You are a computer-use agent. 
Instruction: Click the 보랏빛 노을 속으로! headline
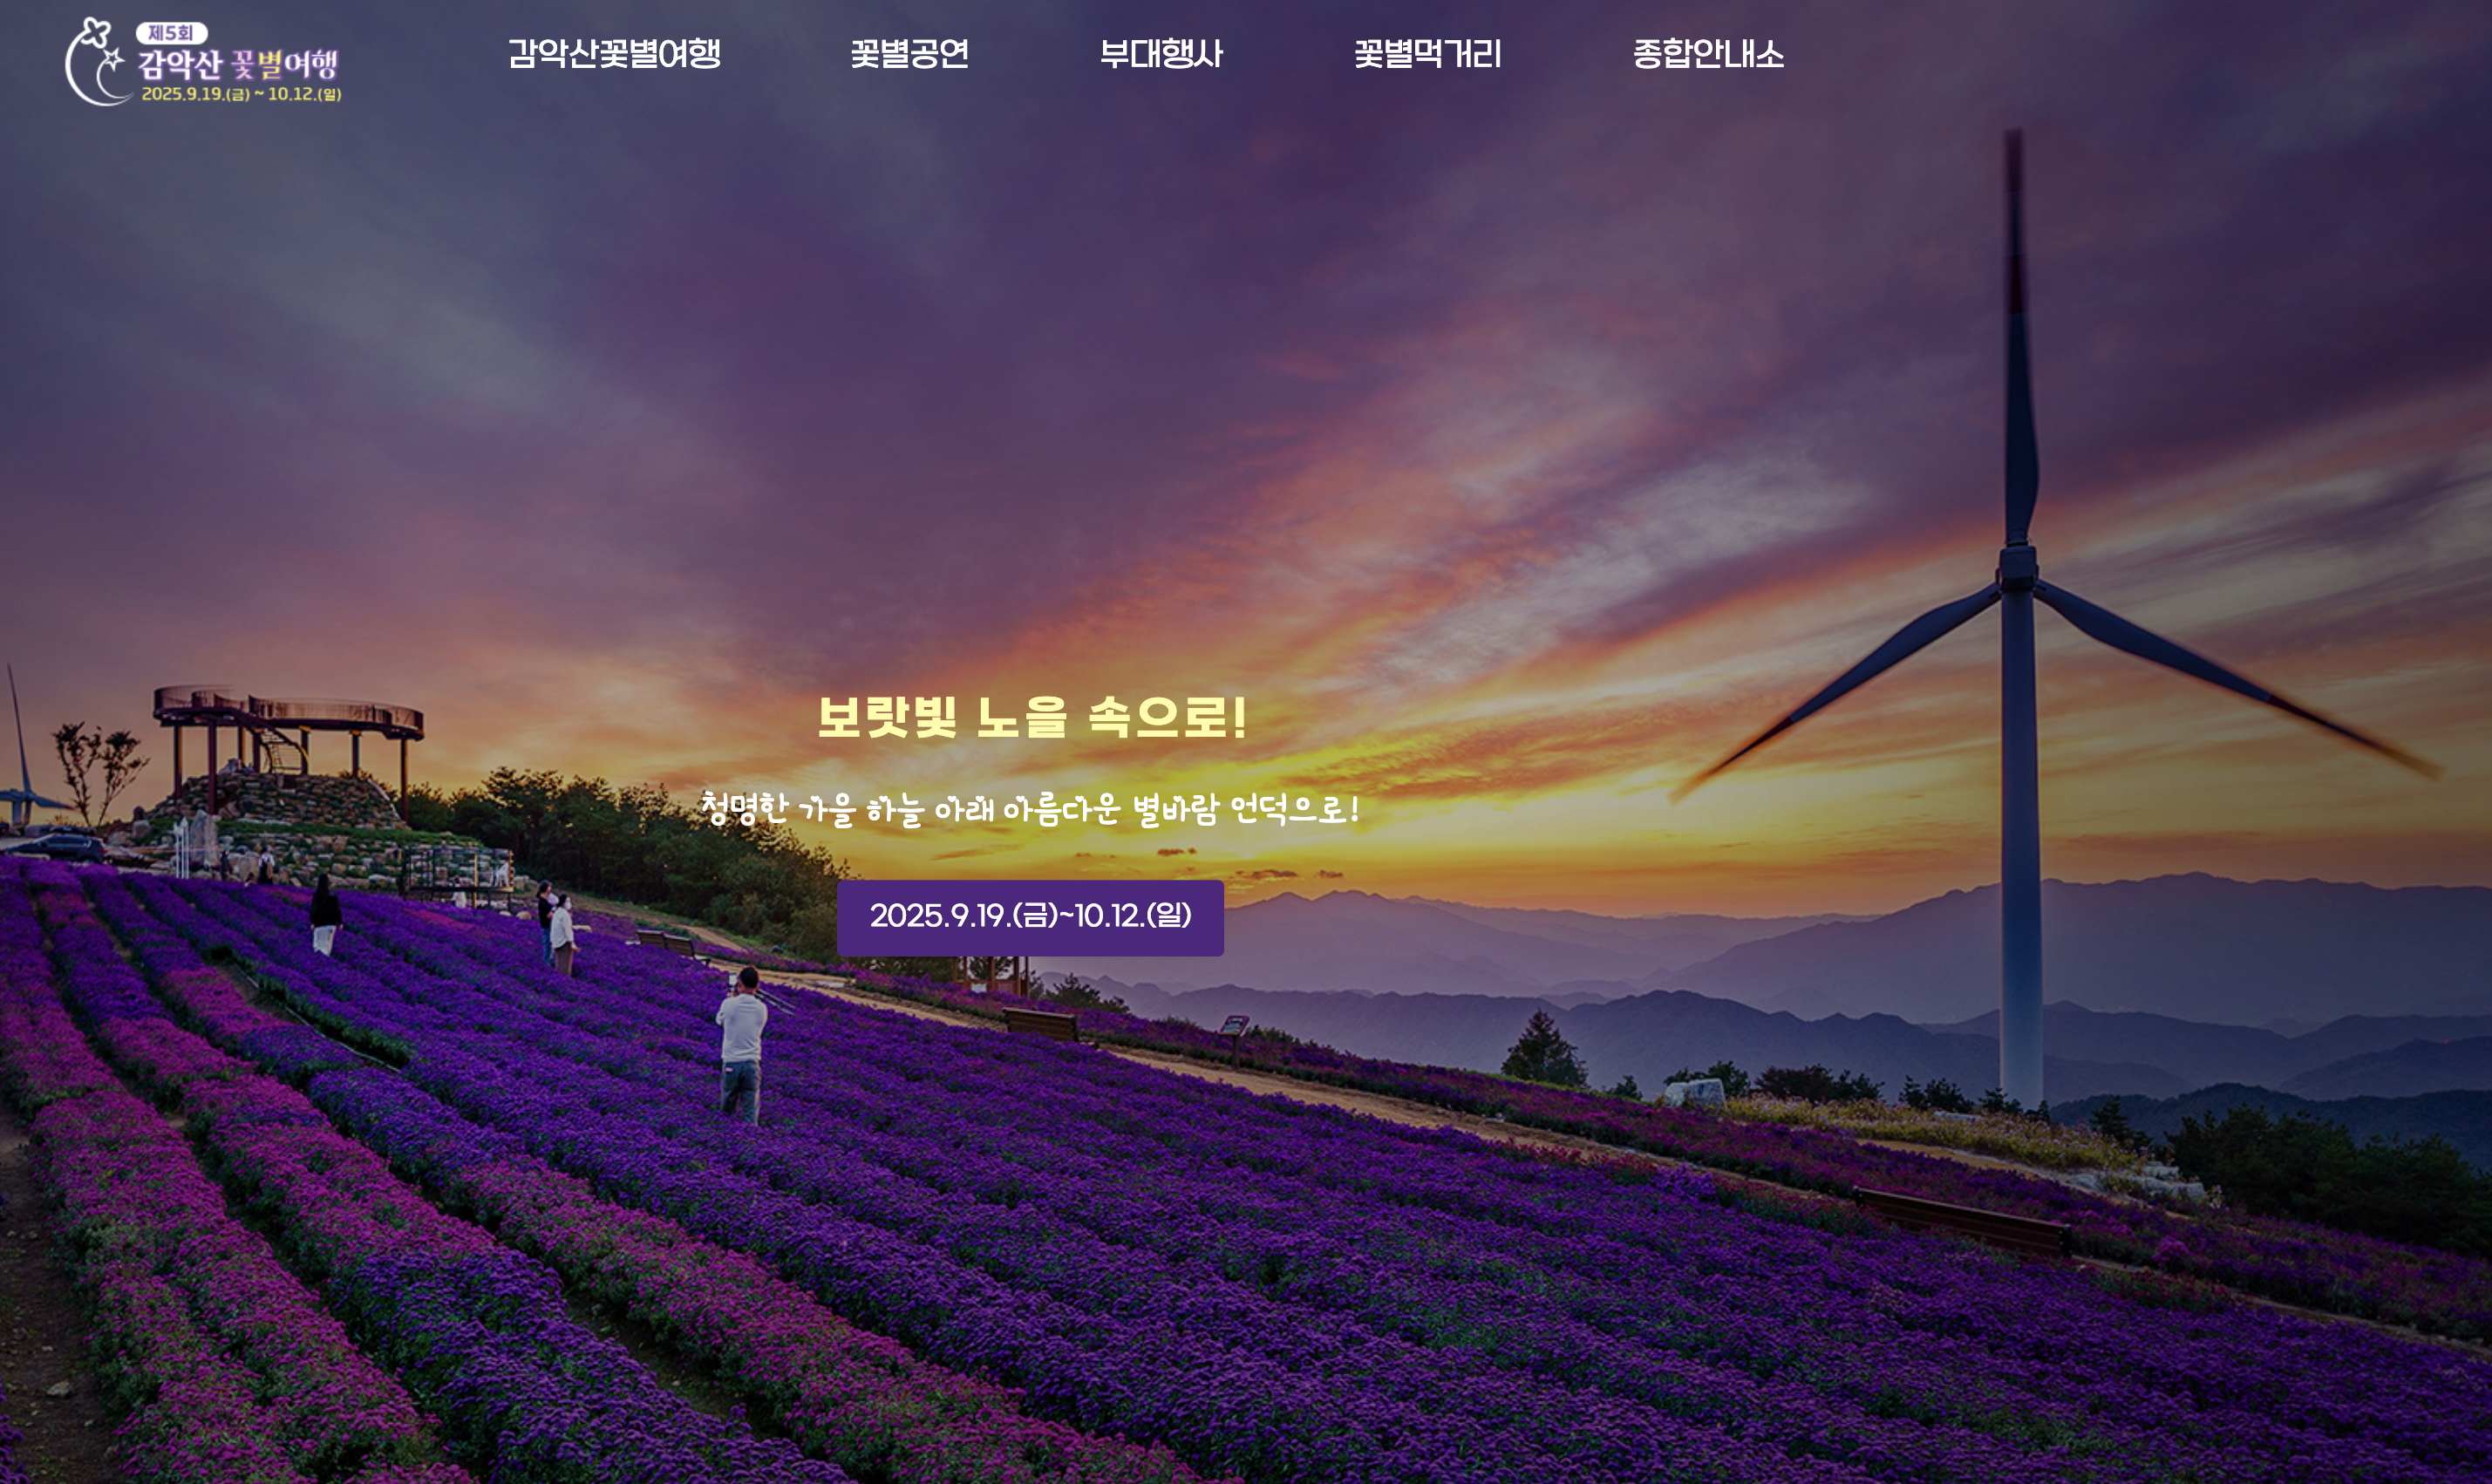tap(1032, 717)
